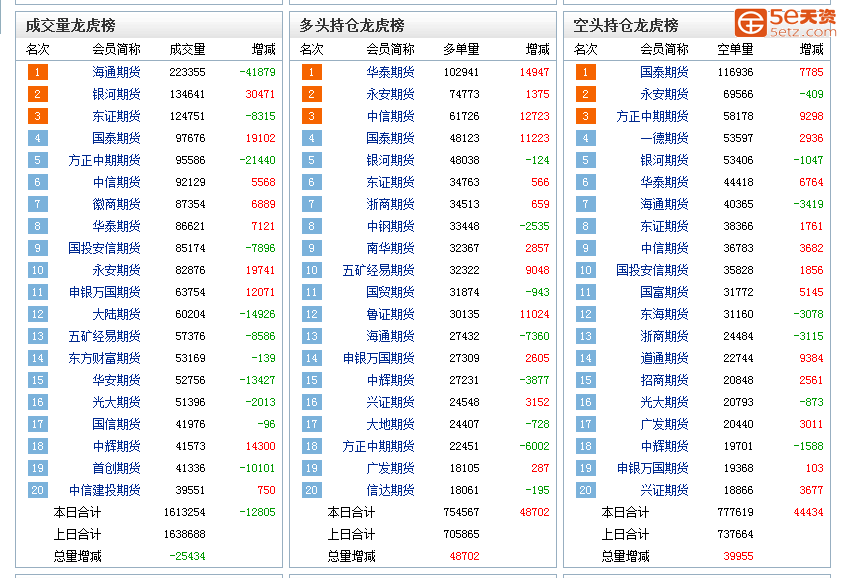Select 本日合计 change value 44434
Viewport: 842px width, 578px height.
(808, 512)
